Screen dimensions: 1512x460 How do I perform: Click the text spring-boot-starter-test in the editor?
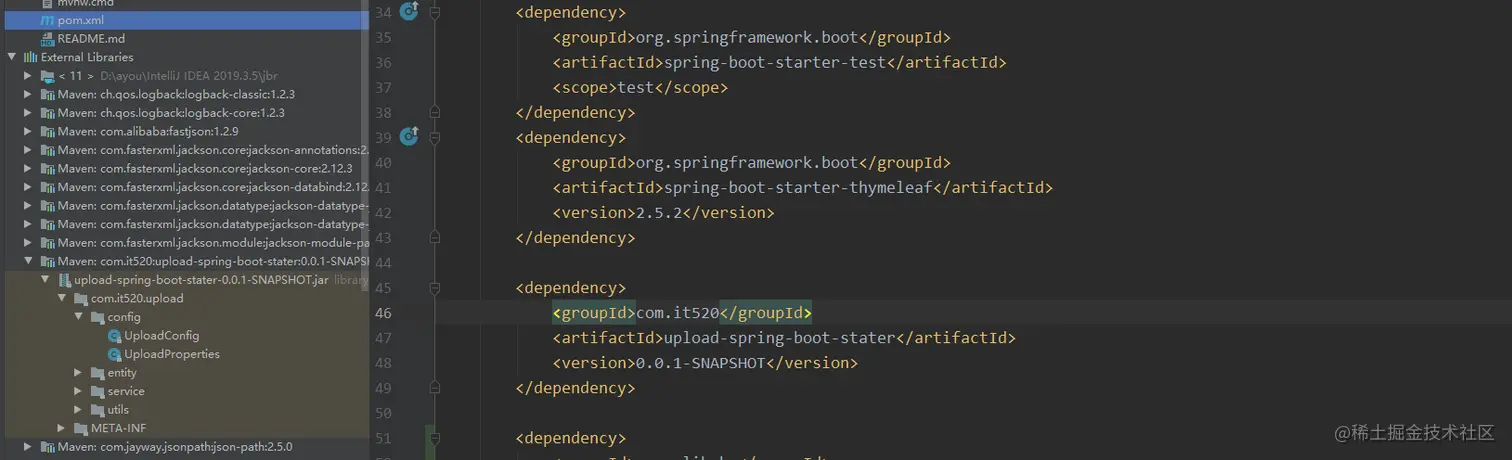[775, 63]
